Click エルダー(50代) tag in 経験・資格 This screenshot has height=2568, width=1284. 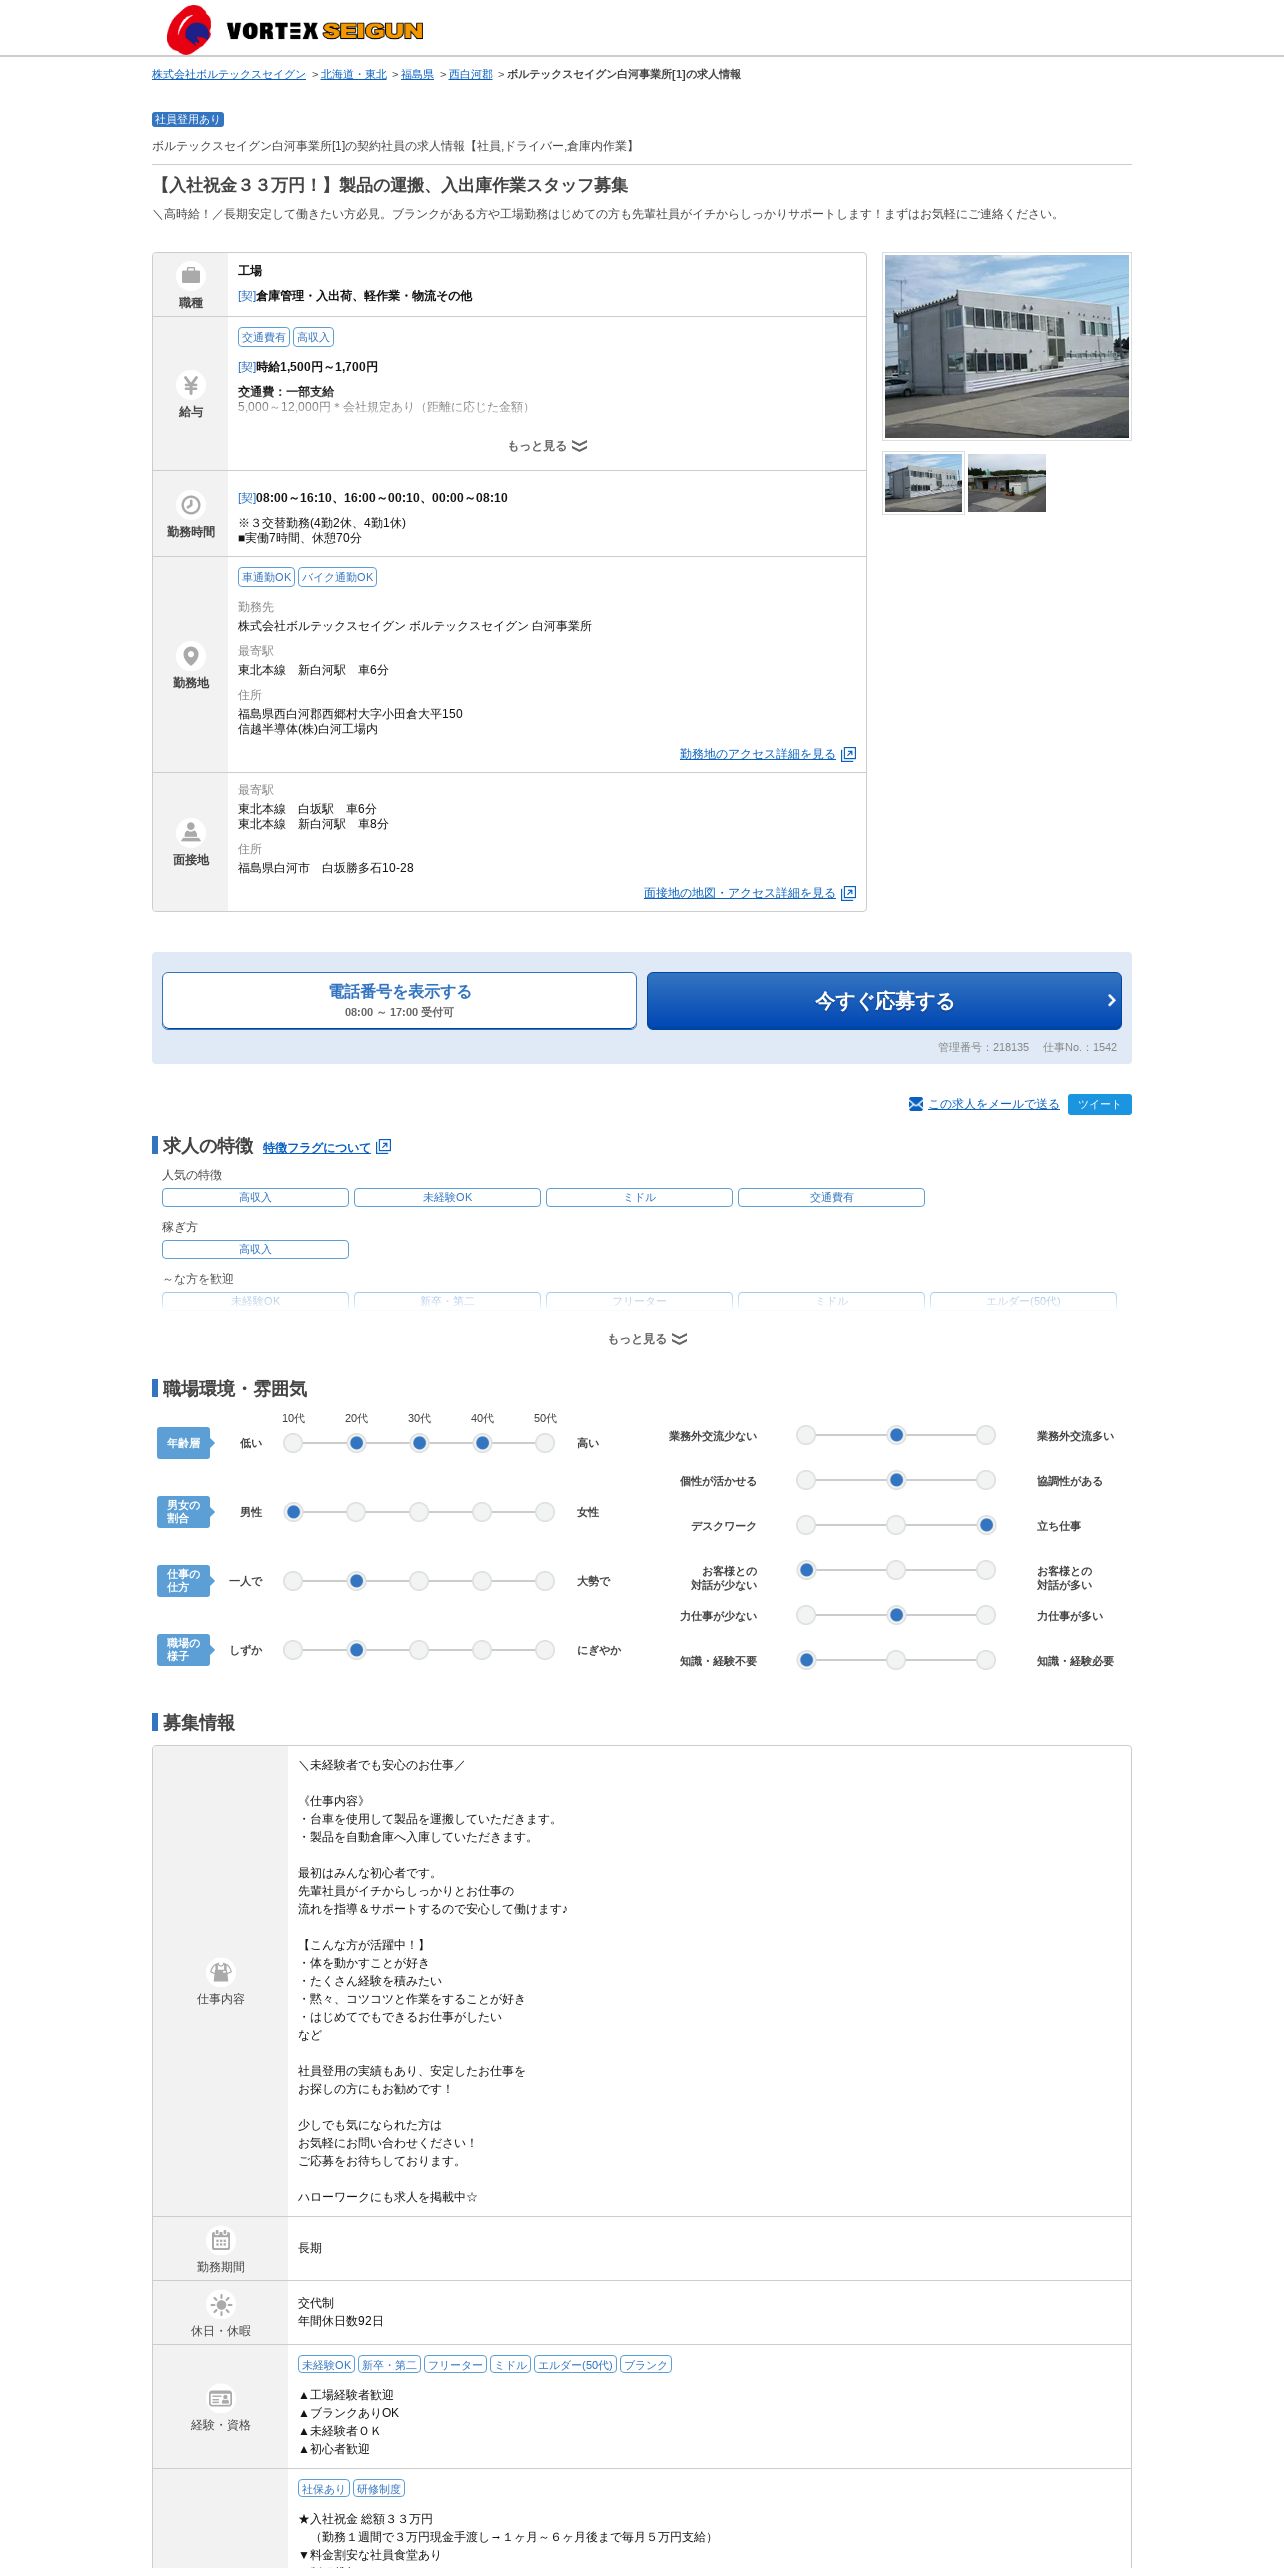coord(575,2365)
